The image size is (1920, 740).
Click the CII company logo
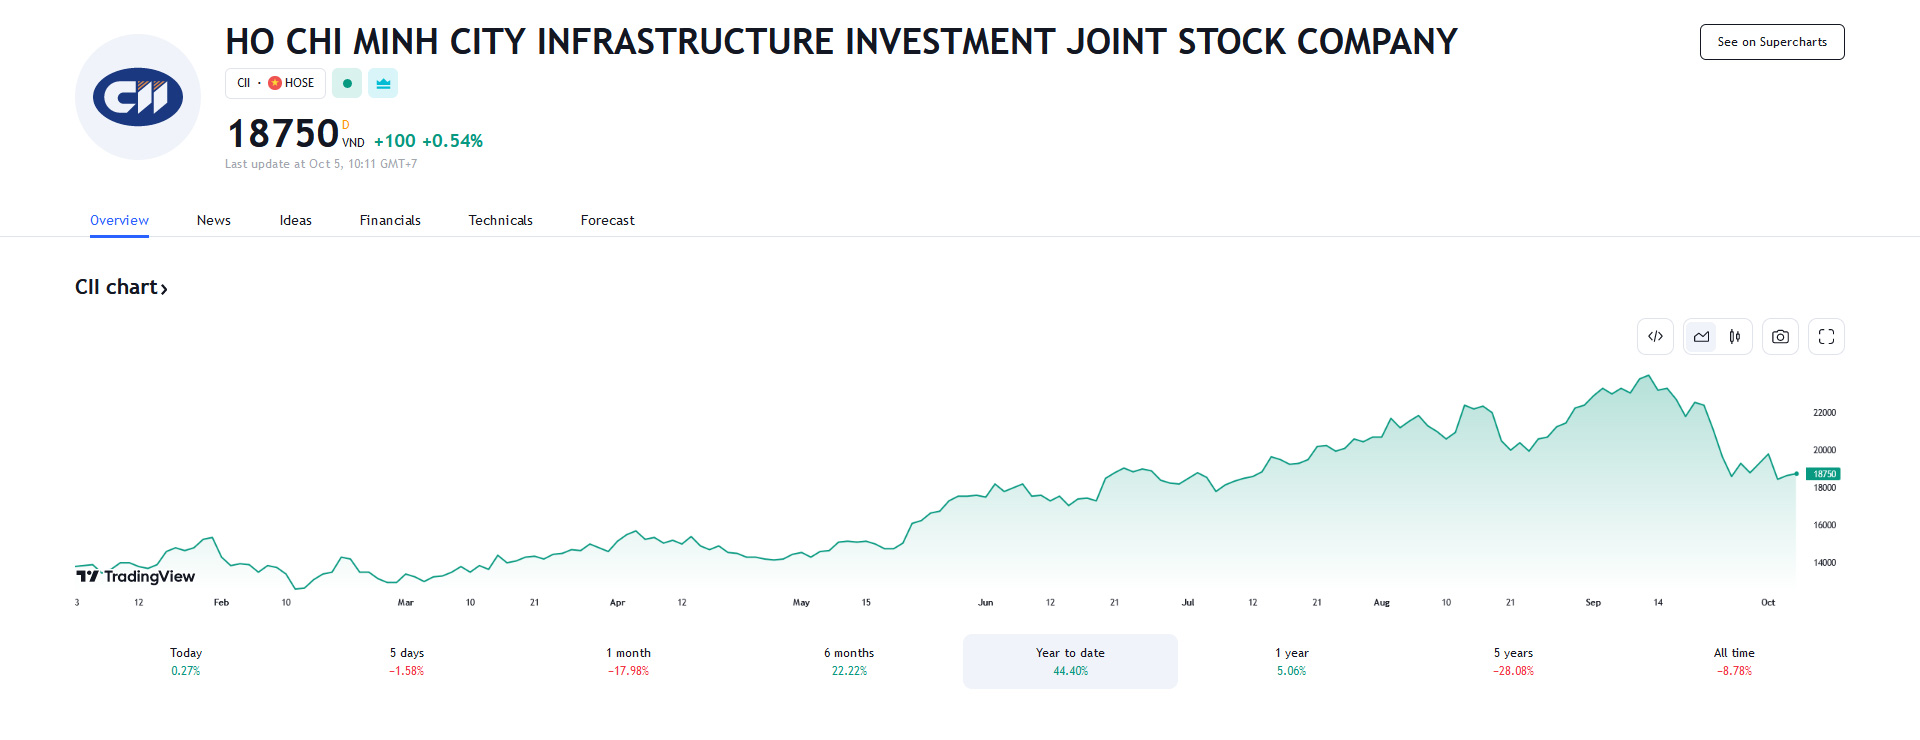tap(137, 96)
